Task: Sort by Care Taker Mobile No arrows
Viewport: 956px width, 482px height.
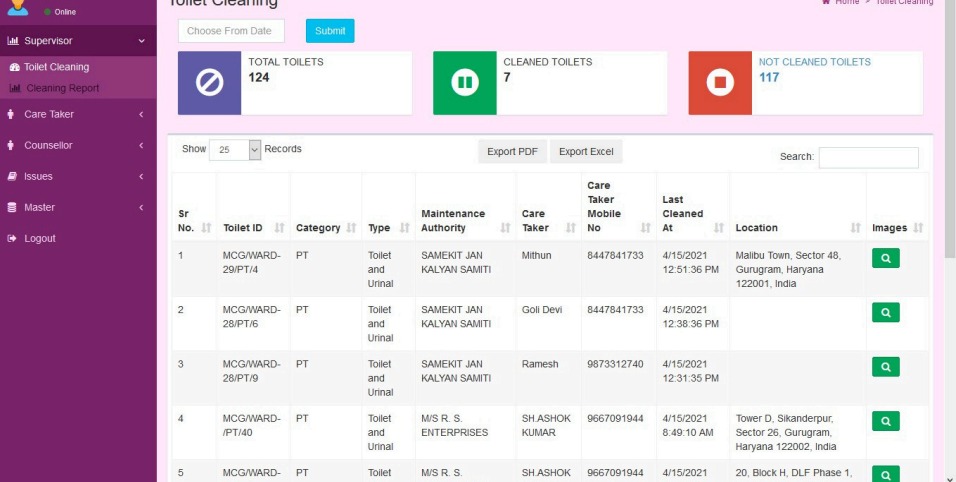Action: (646, 228)
